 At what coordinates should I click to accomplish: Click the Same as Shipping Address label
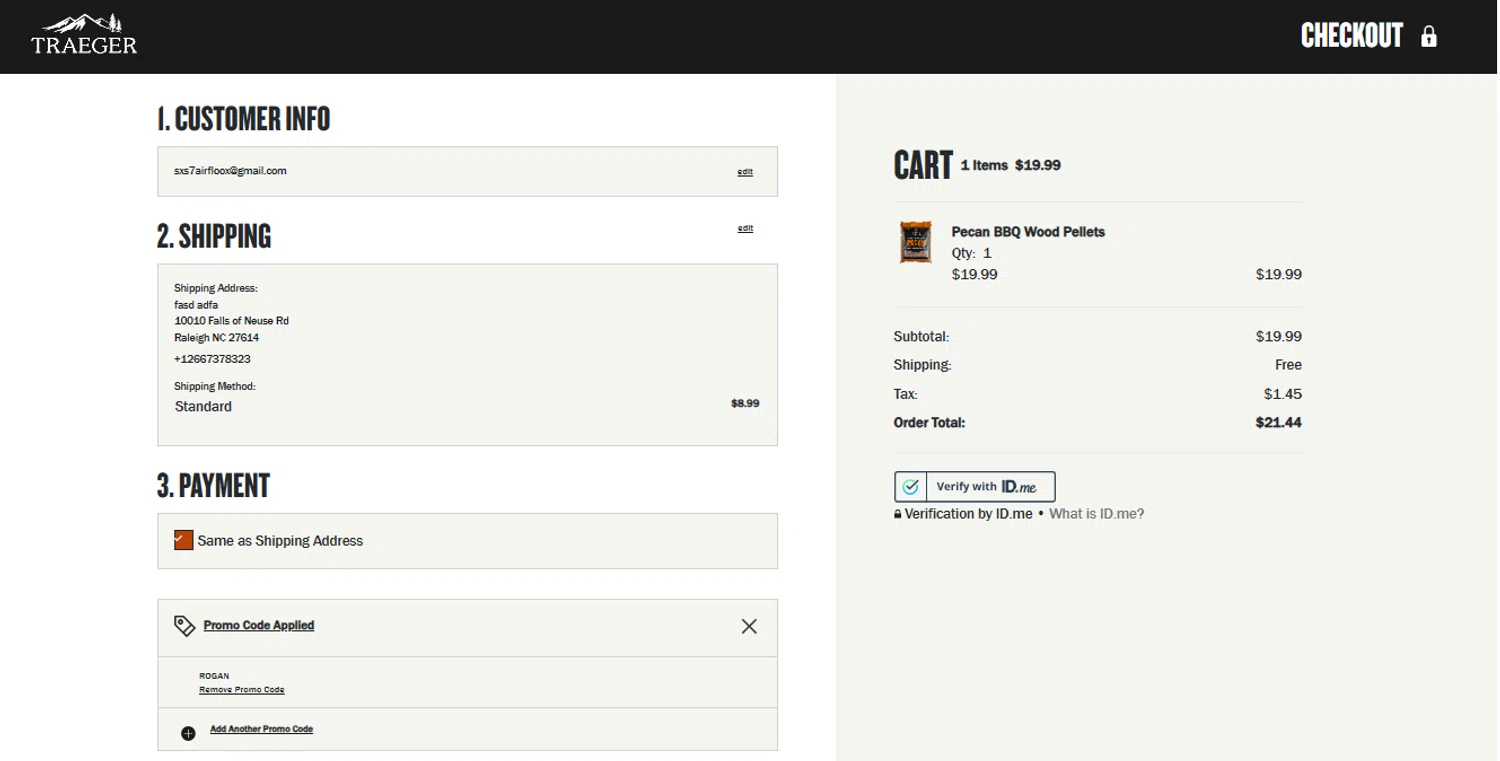point(280,541)
